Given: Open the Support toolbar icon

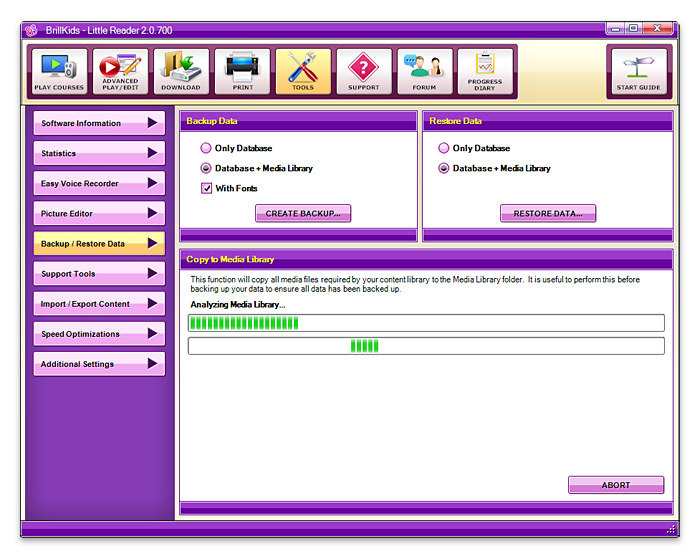Looking at the screenshot, I should 364,71.
